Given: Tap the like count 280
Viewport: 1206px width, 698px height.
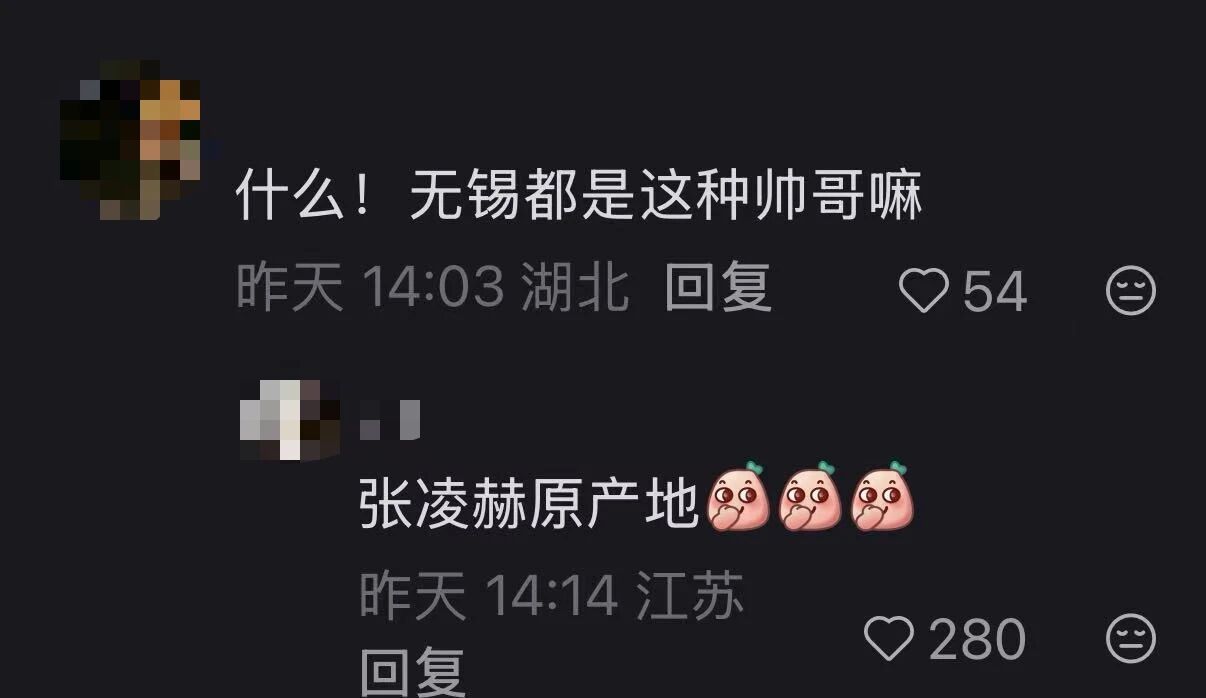Looking at the screenshot, I should pyautogui.click(x=977, y=639).
